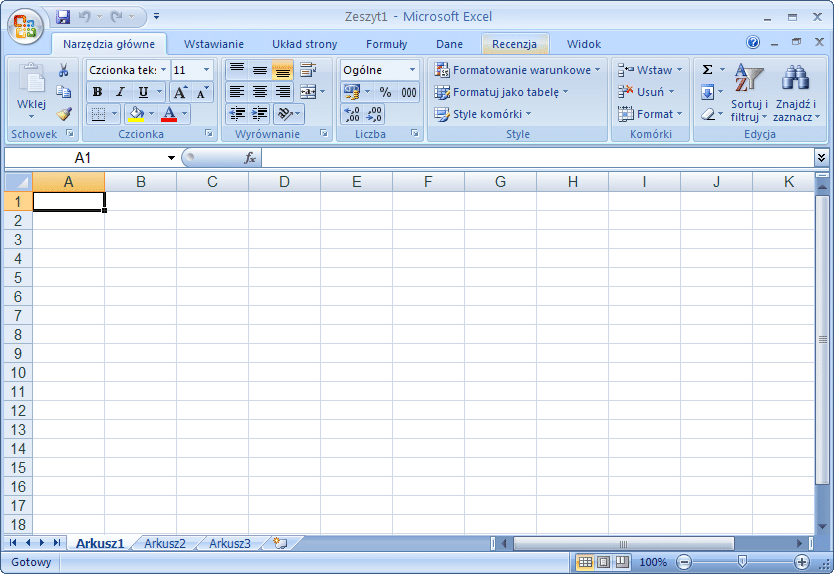This screenshot has width=834, height=574.
Task: Click the Znajdź i zaznacz button
Action: (796, 93)
